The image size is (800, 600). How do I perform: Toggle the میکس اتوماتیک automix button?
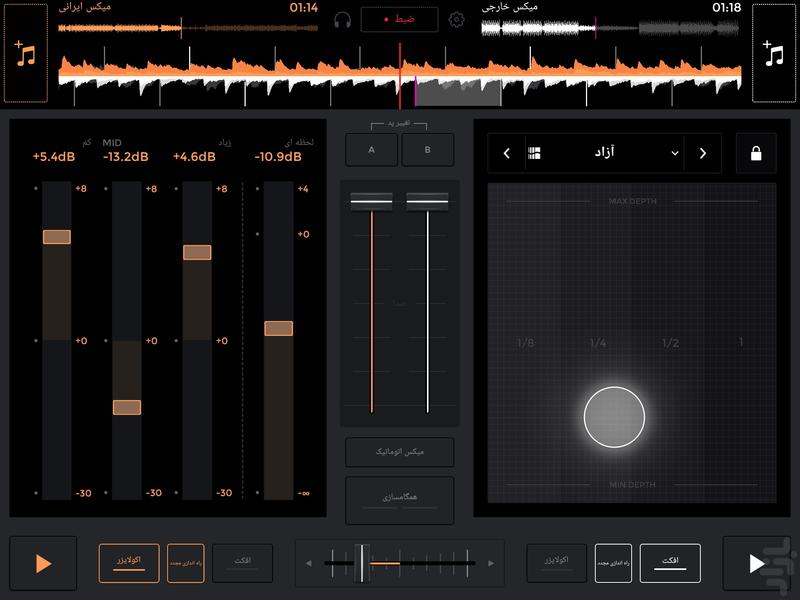tap(400, 452)
